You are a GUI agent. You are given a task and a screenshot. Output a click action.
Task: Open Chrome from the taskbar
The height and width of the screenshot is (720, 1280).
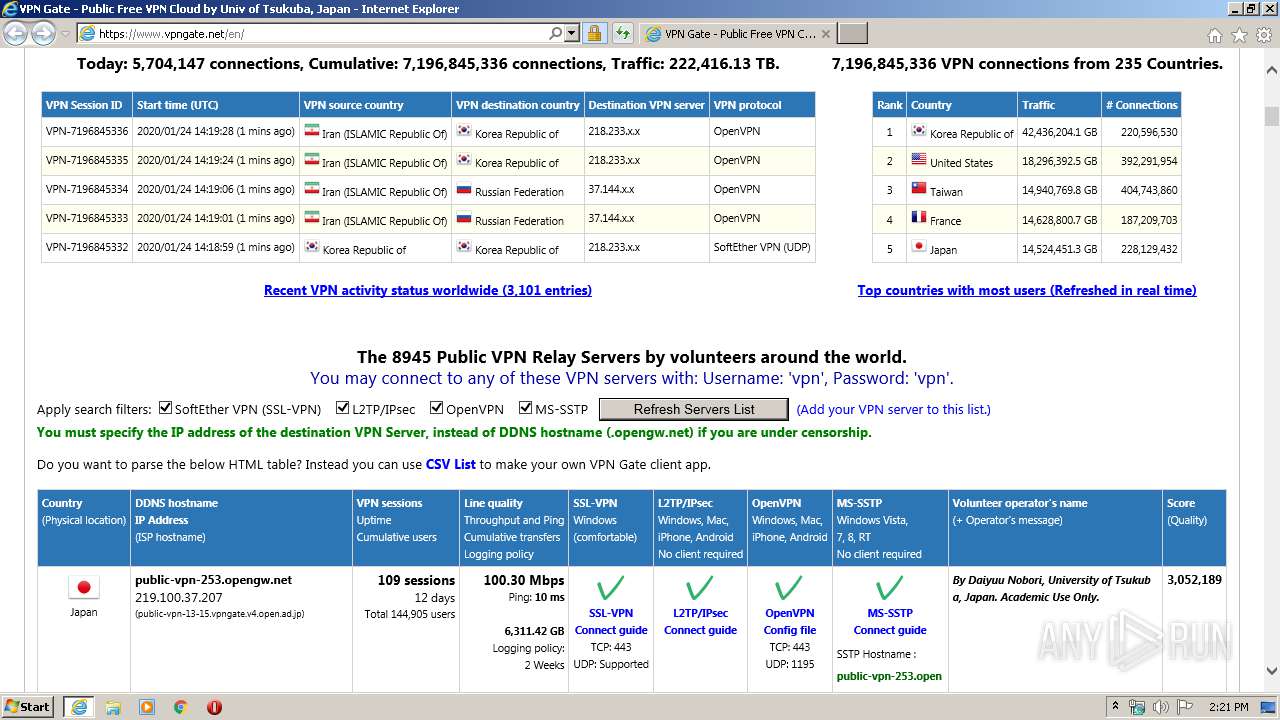coord(180,707)
